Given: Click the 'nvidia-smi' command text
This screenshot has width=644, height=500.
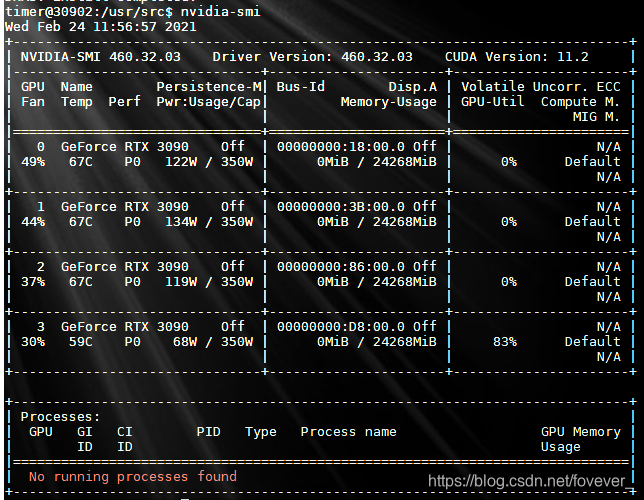Looking at the screenshot, I should [221, 12].
